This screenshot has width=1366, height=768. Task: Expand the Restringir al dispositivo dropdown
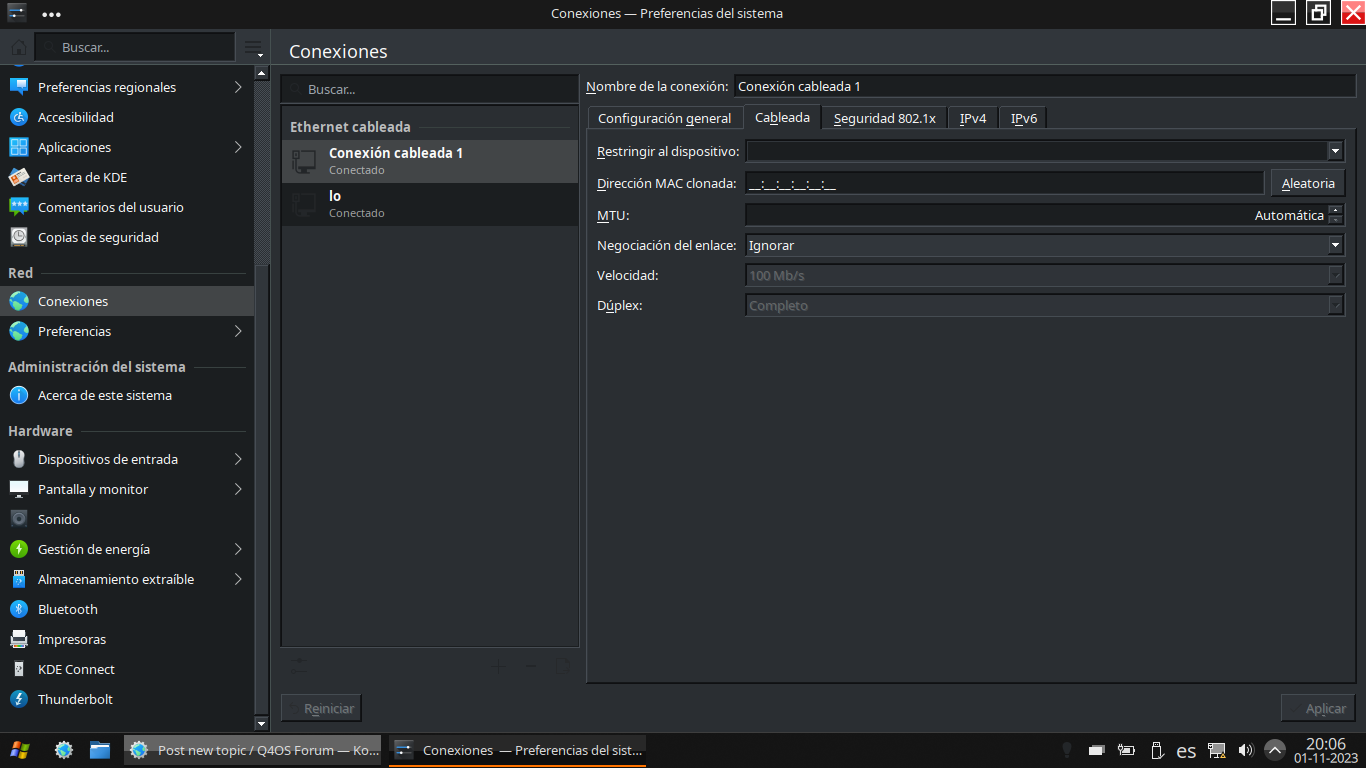1334,151
